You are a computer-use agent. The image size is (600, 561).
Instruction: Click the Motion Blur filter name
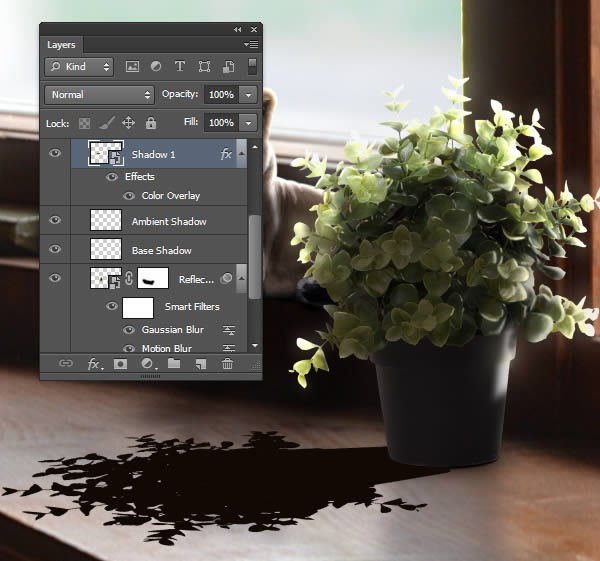[x=167, y=348]
